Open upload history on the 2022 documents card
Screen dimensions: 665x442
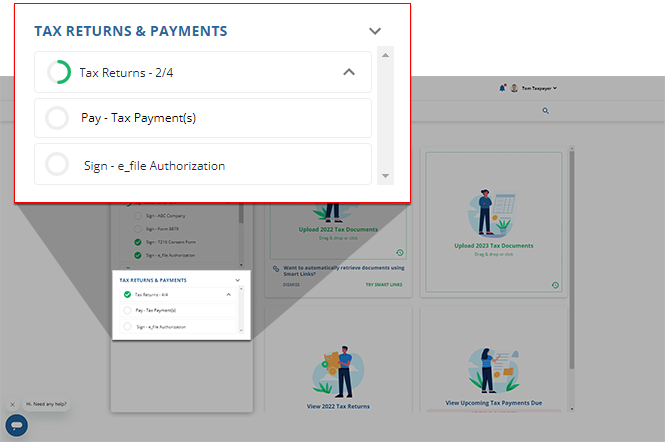coord(400,253)
